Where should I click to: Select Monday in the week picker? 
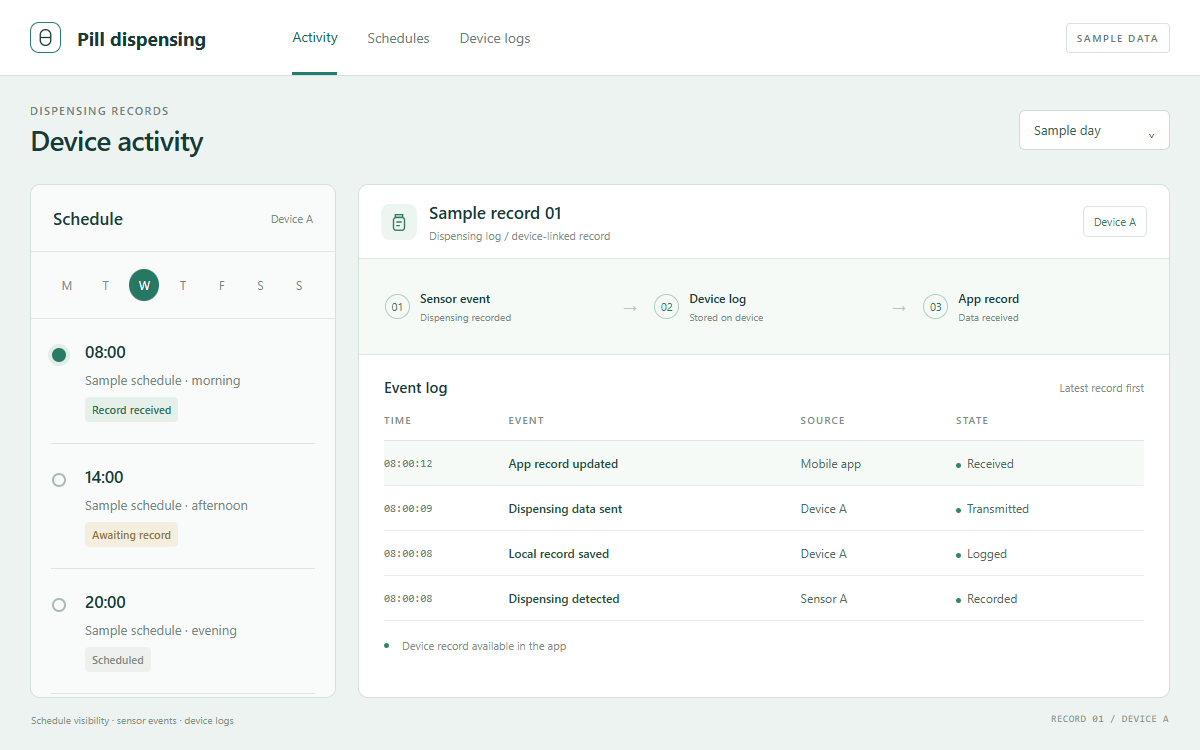point(67,286)
